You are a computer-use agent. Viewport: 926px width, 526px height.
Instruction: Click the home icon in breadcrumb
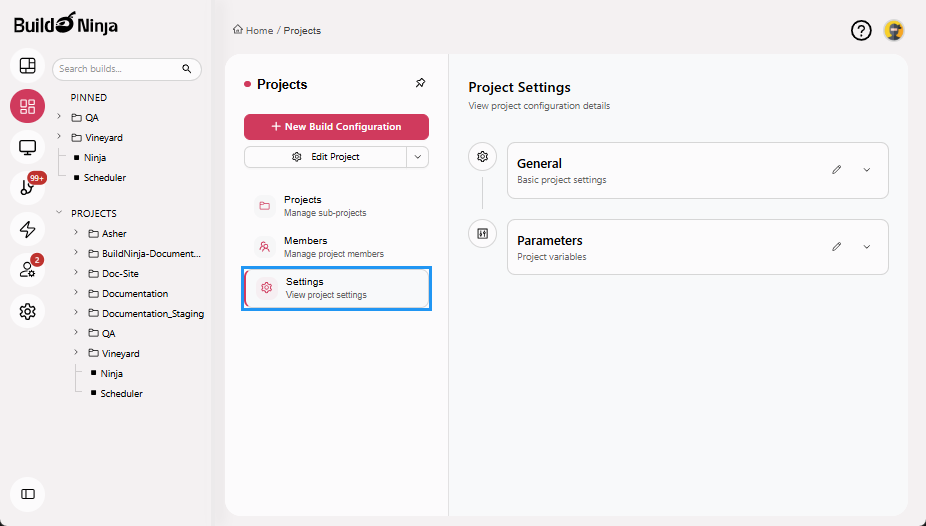coord(237,30)
